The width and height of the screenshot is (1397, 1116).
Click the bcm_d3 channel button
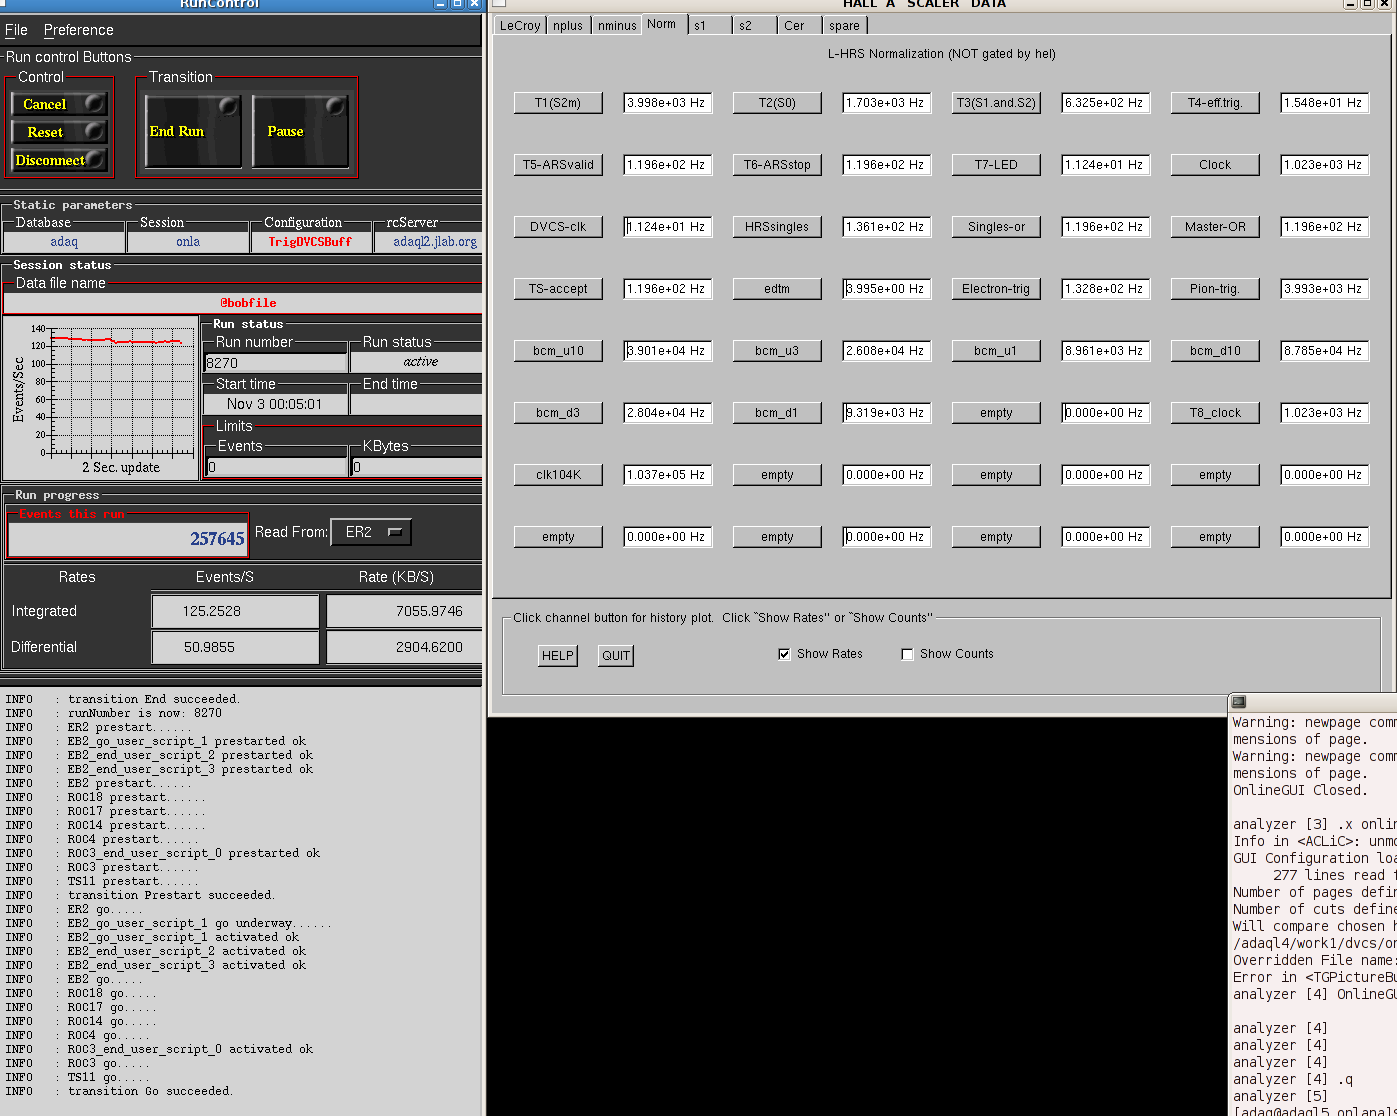click(558, 413)
